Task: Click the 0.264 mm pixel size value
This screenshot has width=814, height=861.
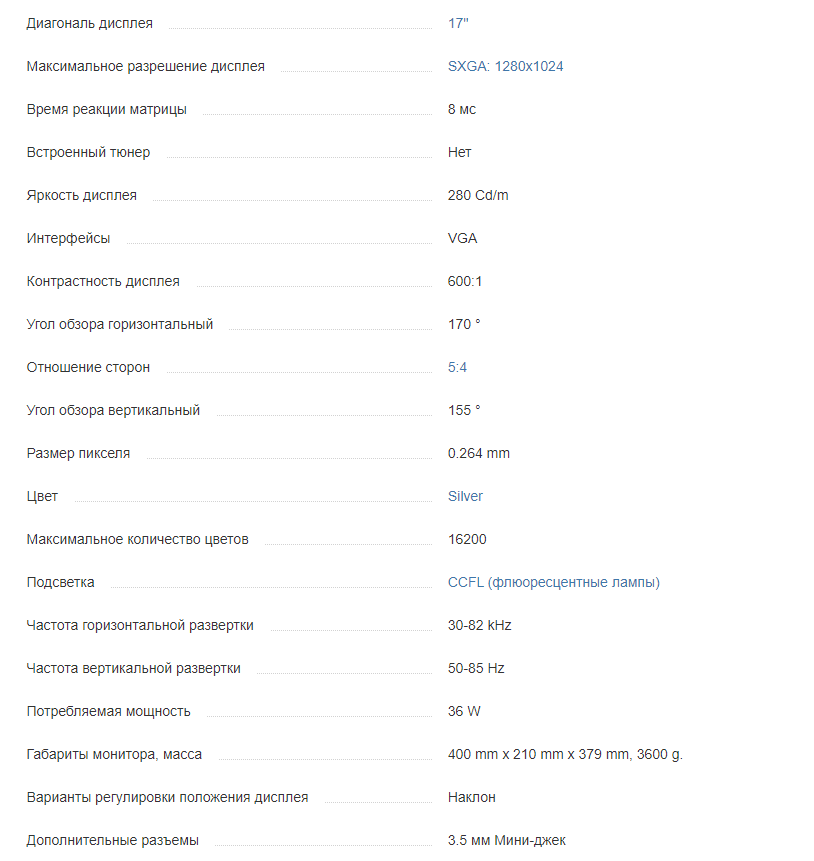Action: click(x=479, y=453)
